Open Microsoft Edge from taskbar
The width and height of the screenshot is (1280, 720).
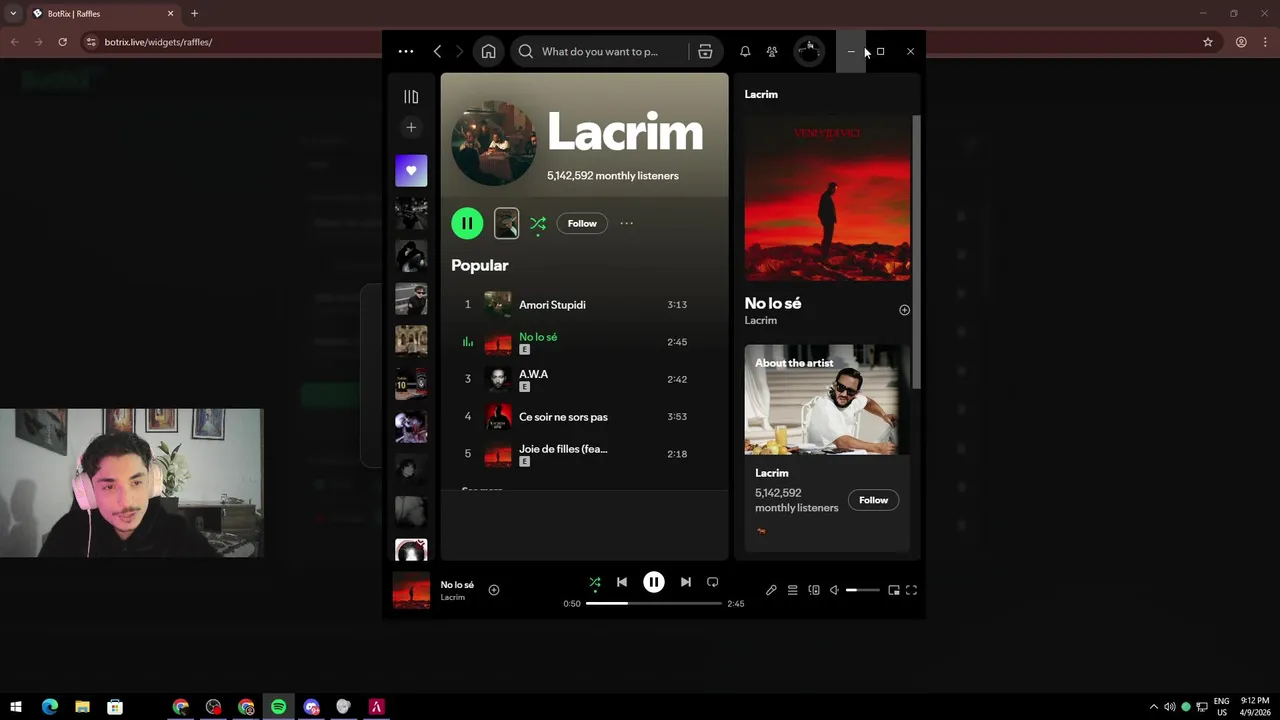50,707
